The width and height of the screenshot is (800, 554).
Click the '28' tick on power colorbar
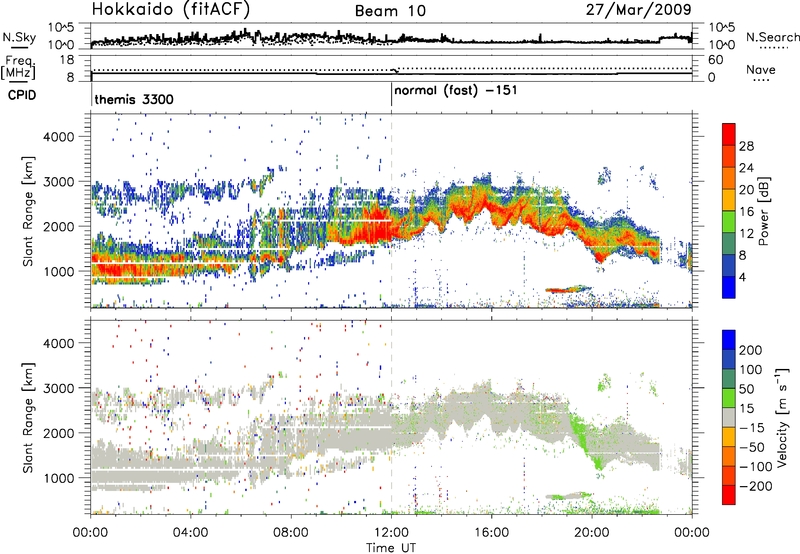point(746,146)
